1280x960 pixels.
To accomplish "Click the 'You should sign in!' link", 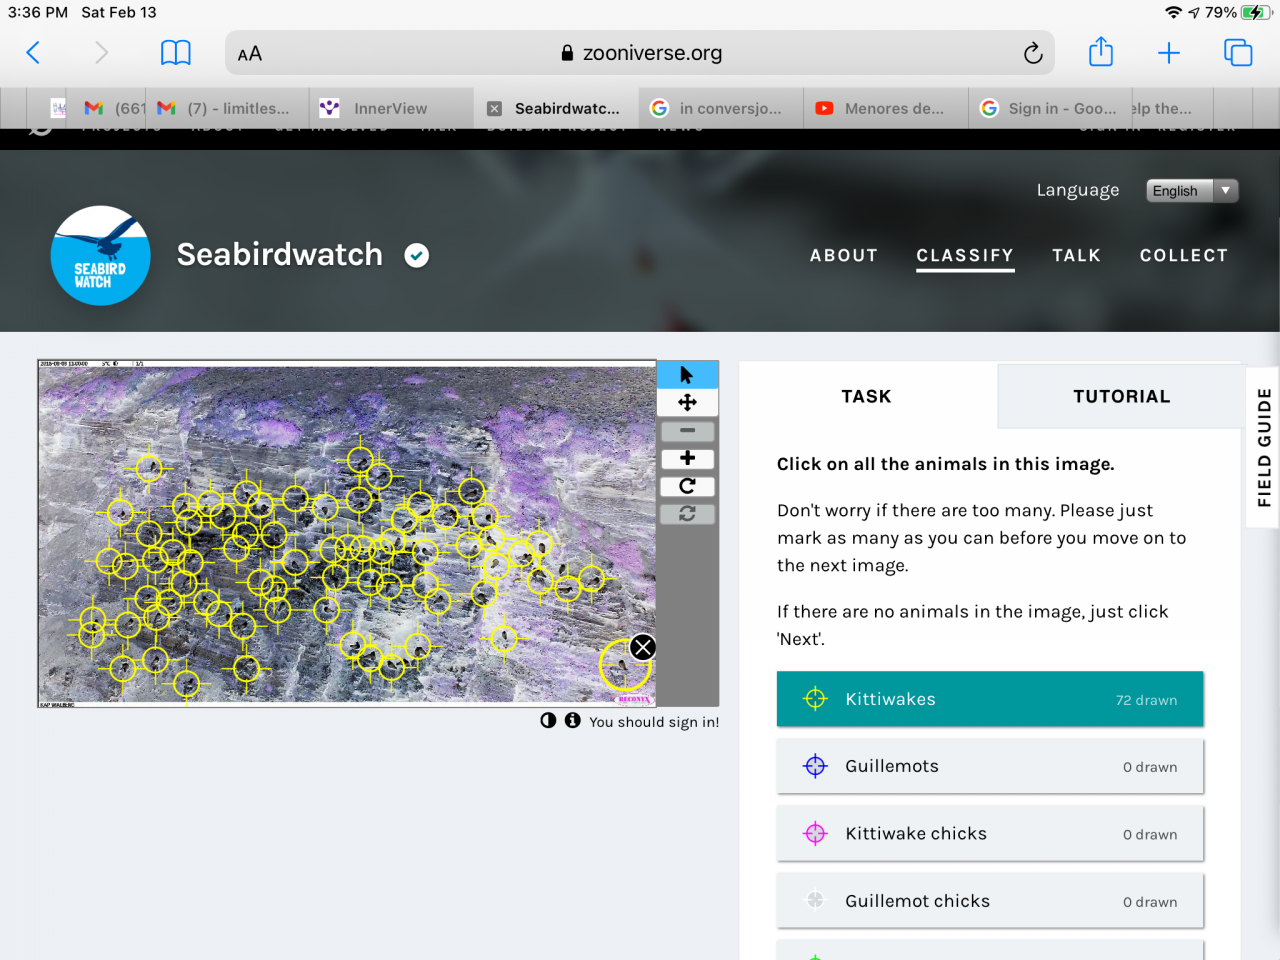I will pos(654,722).
